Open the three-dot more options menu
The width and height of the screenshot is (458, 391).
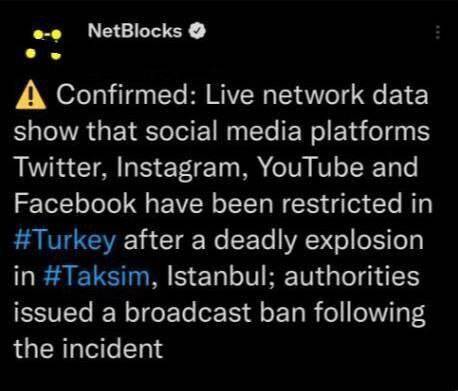[438, 32]
